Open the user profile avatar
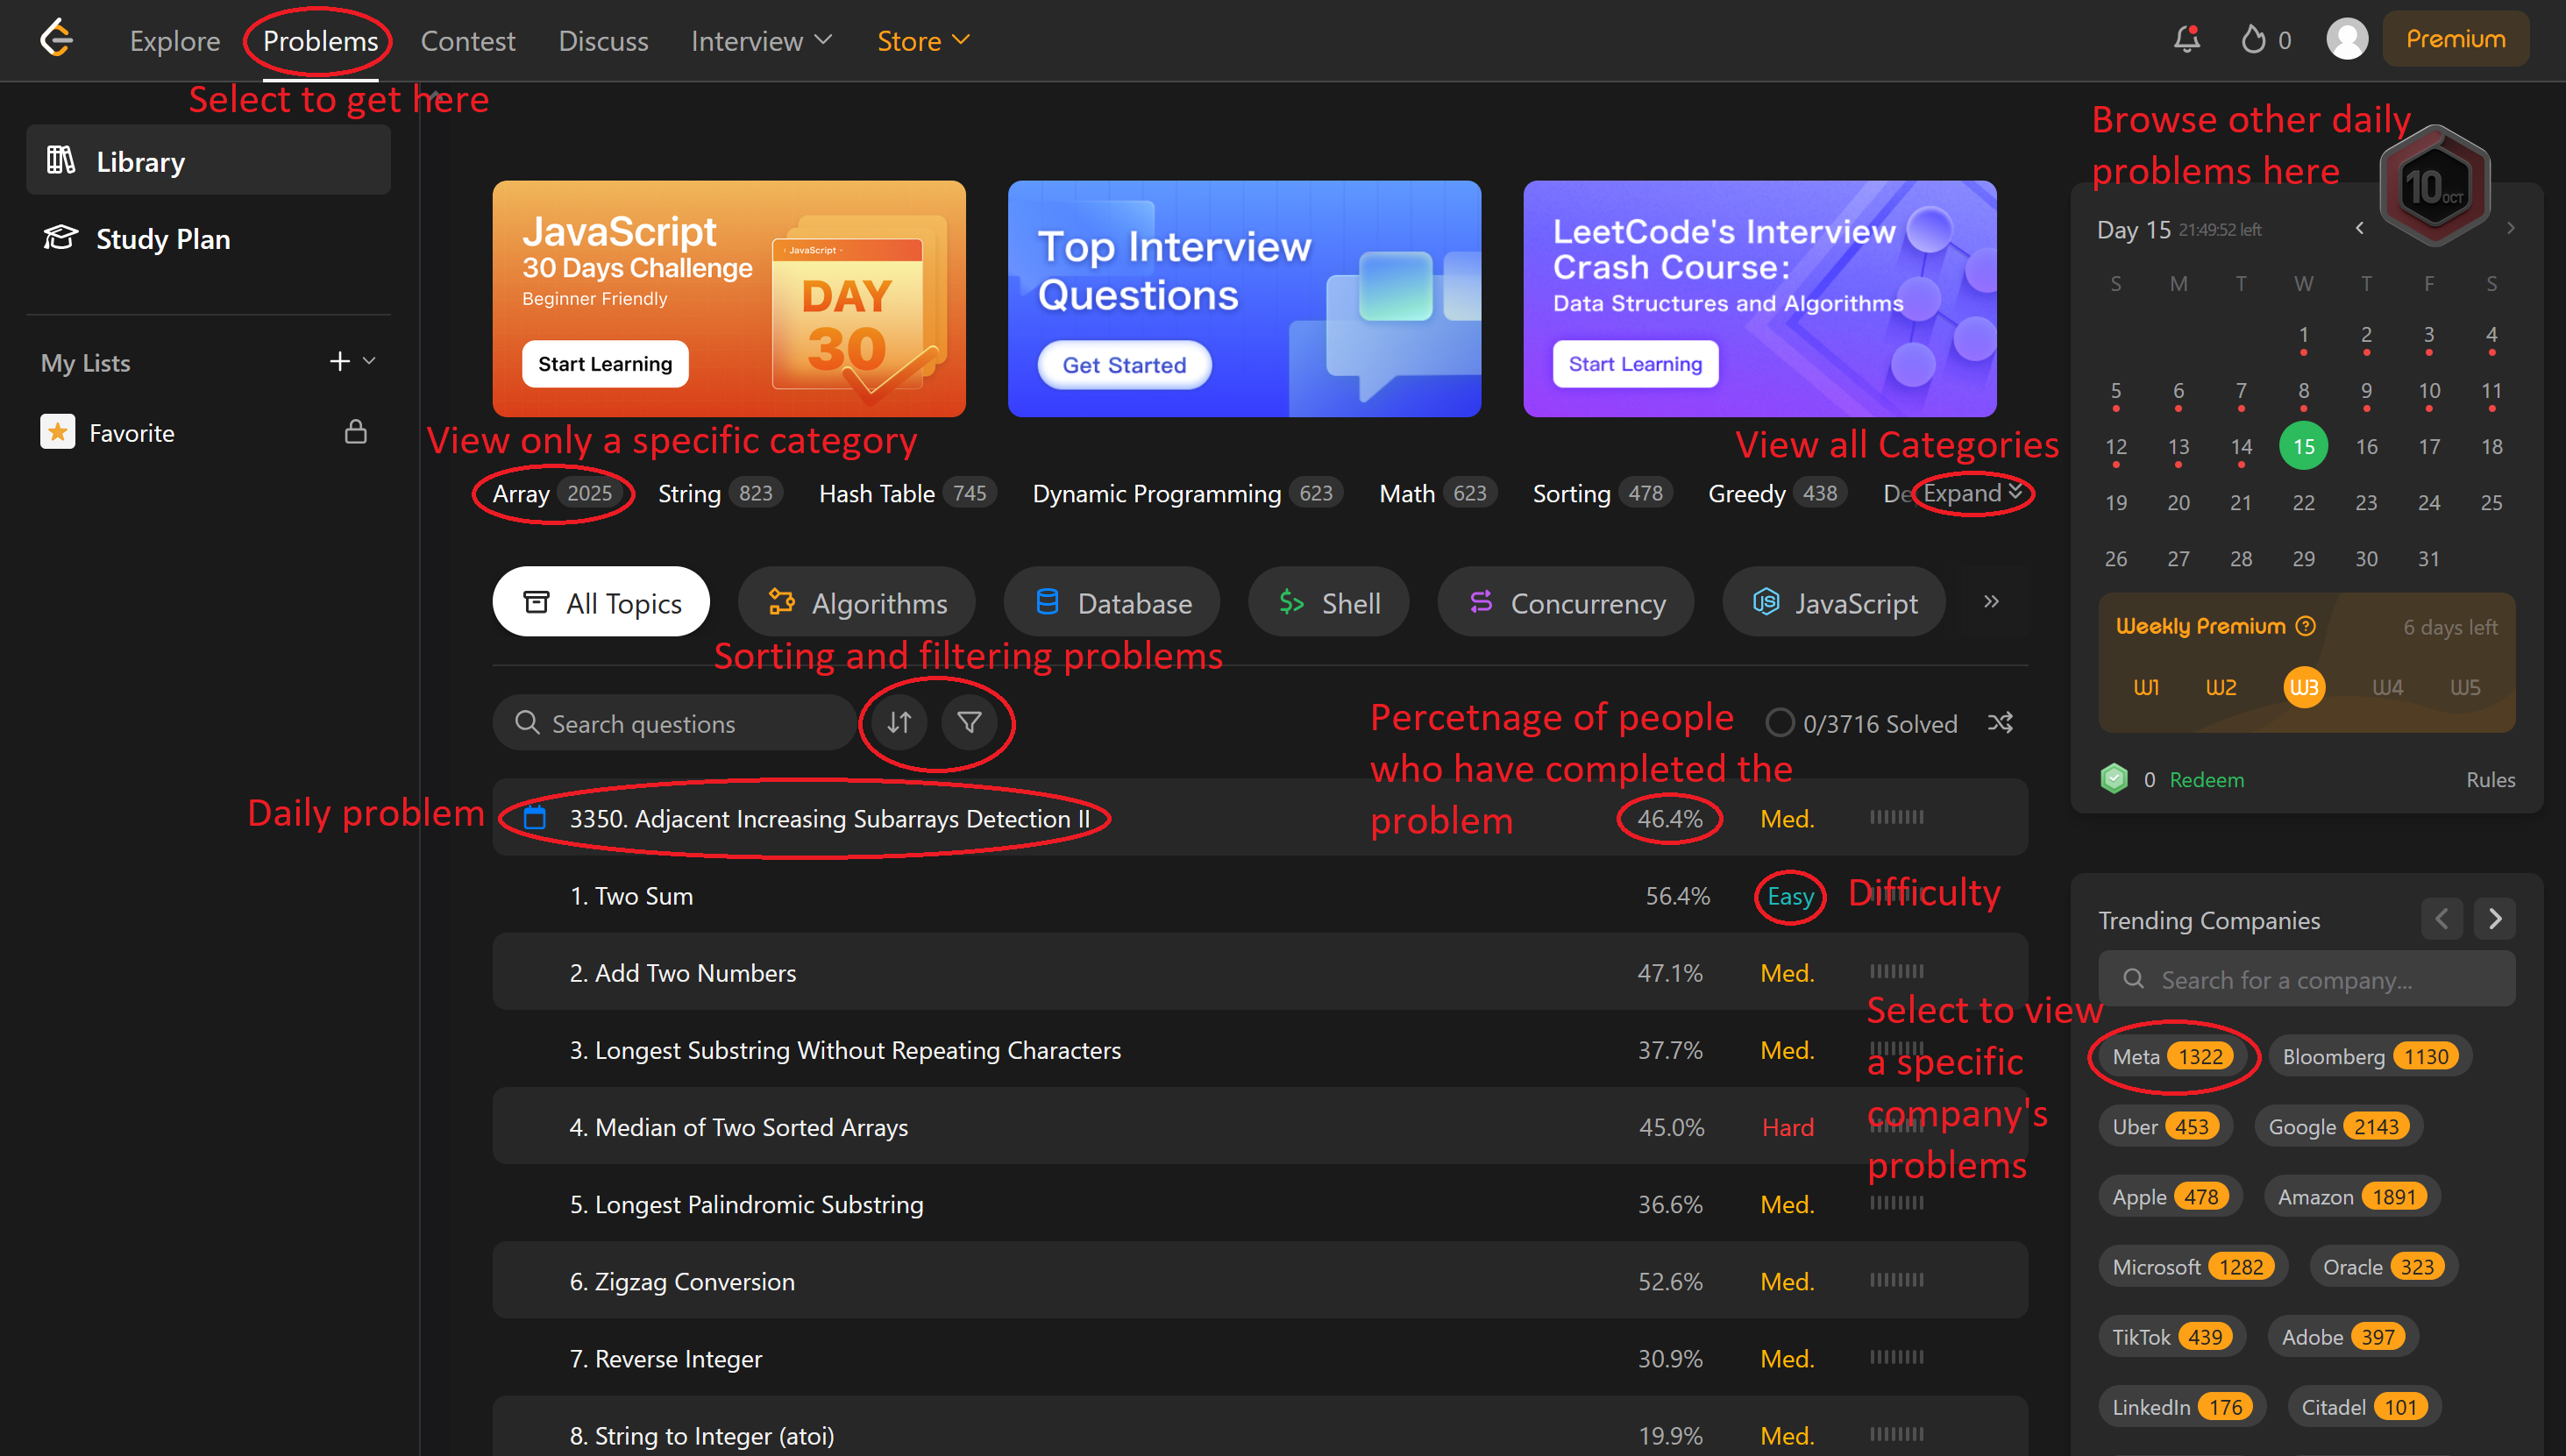 [2346, 39]
